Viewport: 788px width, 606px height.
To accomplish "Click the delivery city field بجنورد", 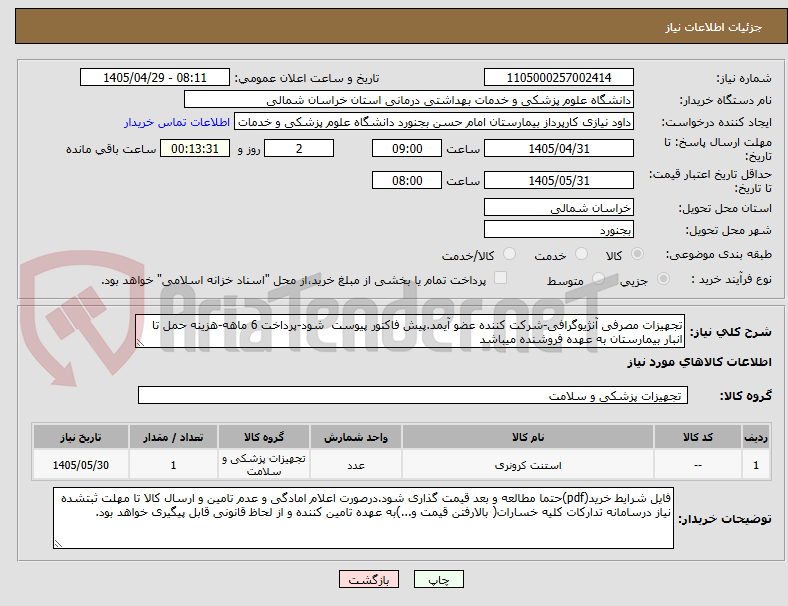I will [558, 230].
